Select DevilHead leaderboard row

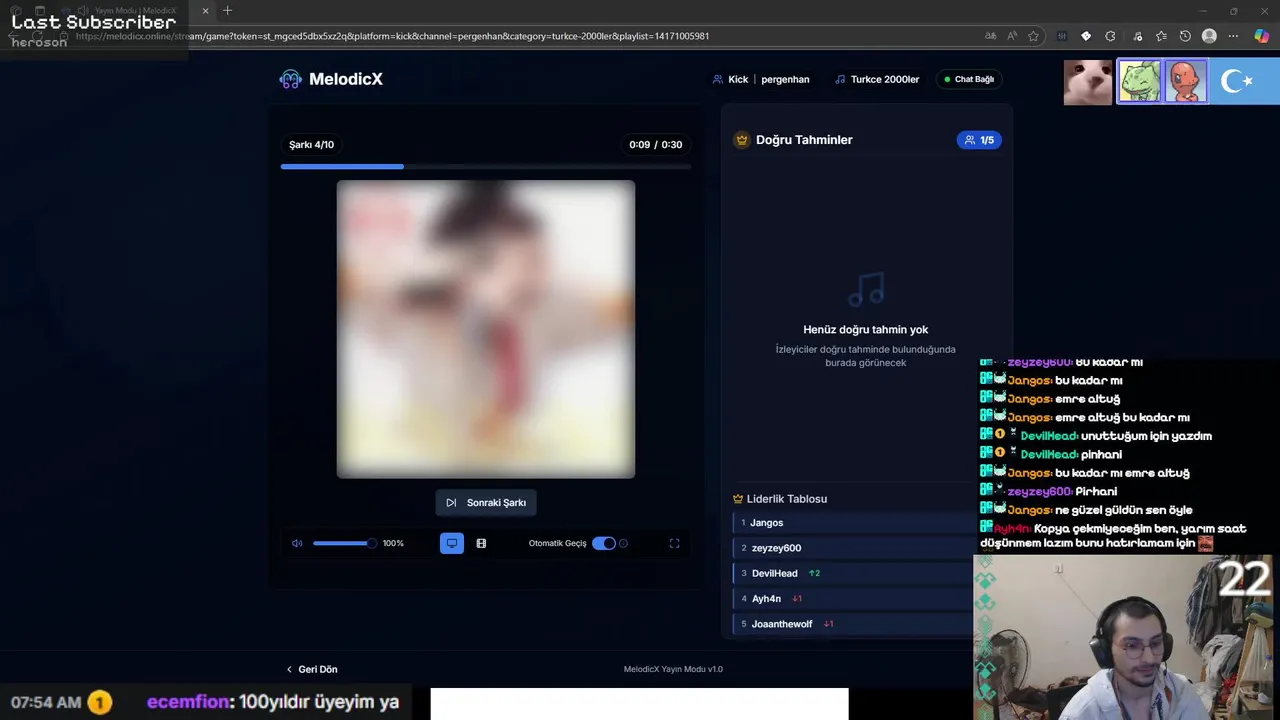point(852,573)
